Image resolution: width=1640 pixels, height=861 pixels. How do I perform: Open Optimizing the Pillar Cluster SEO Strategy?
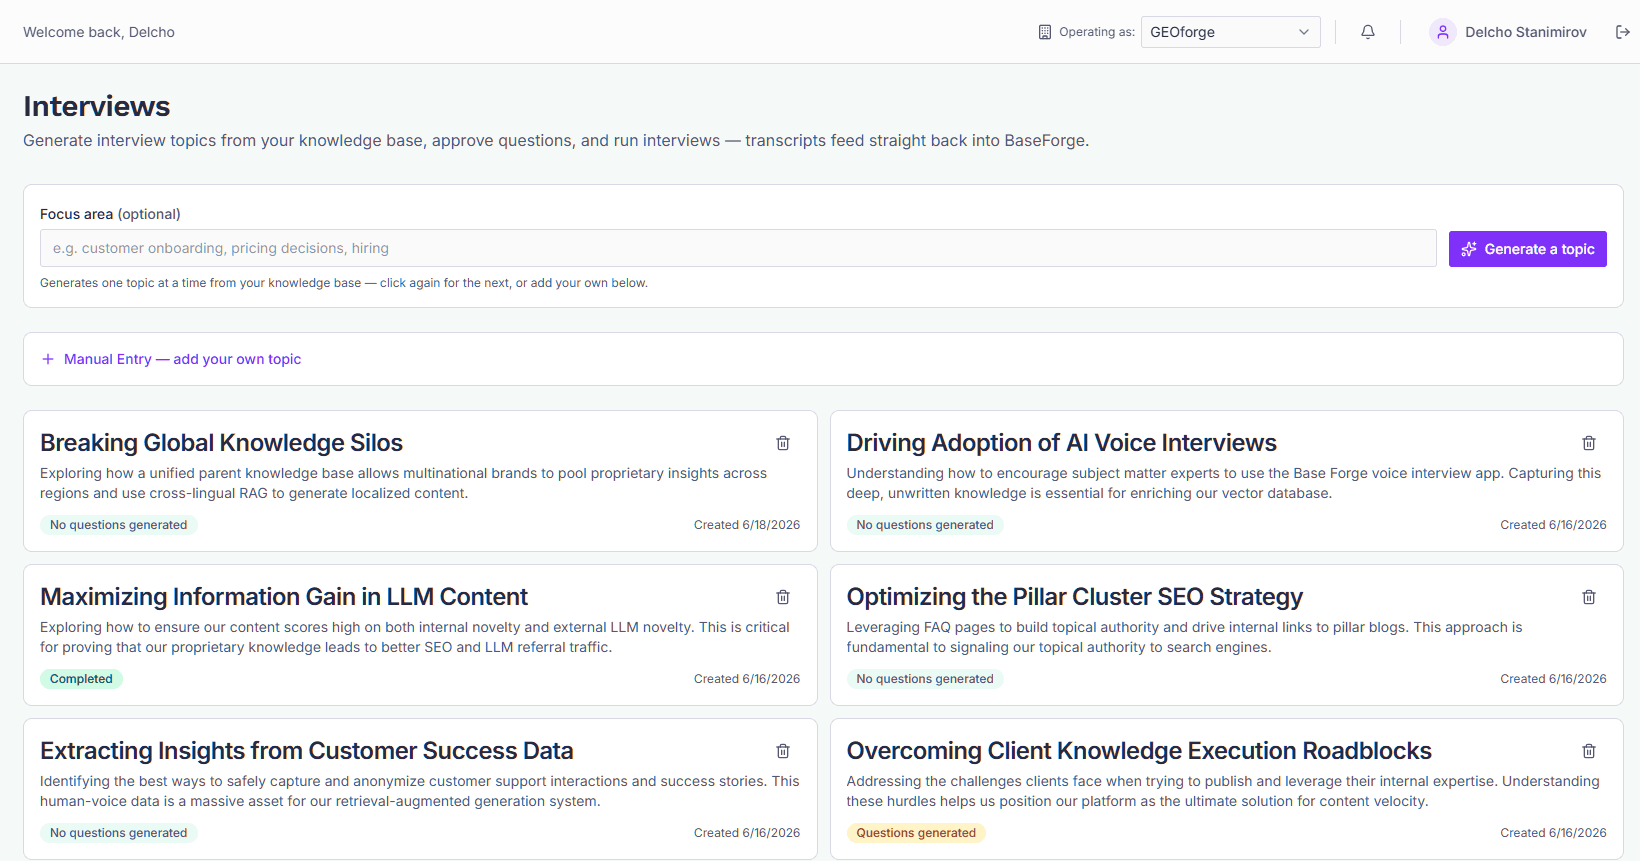click(x=1075, y=597)
